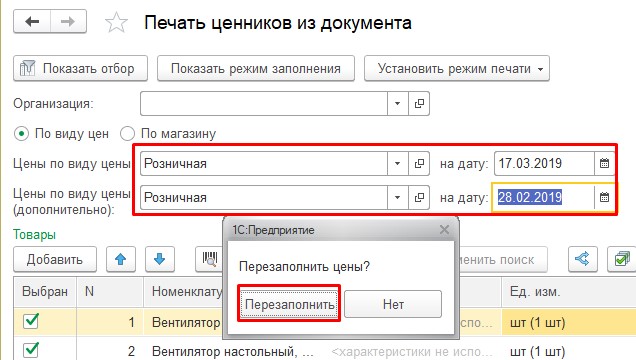The image size is (636, 360).
Task: Move selected row down with blue arrow
Action: pyautogui.click(x=159, y=259)
